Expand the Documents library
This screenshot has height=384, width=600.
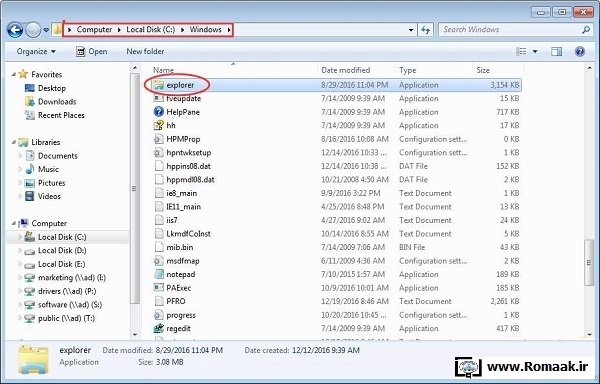pos(20,156)
